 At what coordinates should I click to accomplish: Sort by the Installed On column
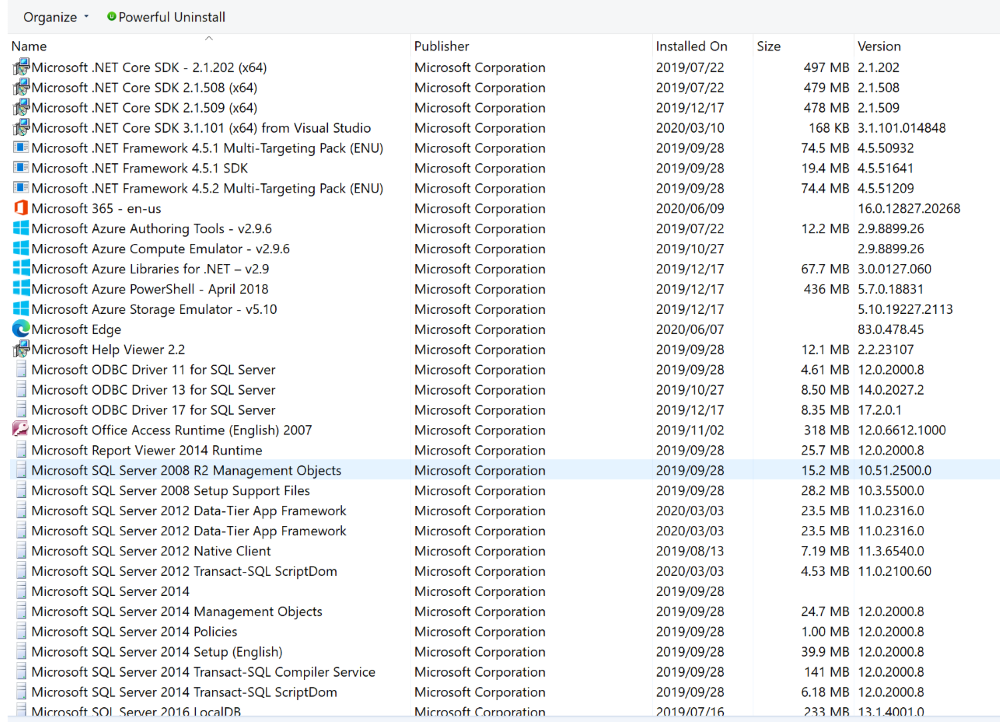coord(692,46)
